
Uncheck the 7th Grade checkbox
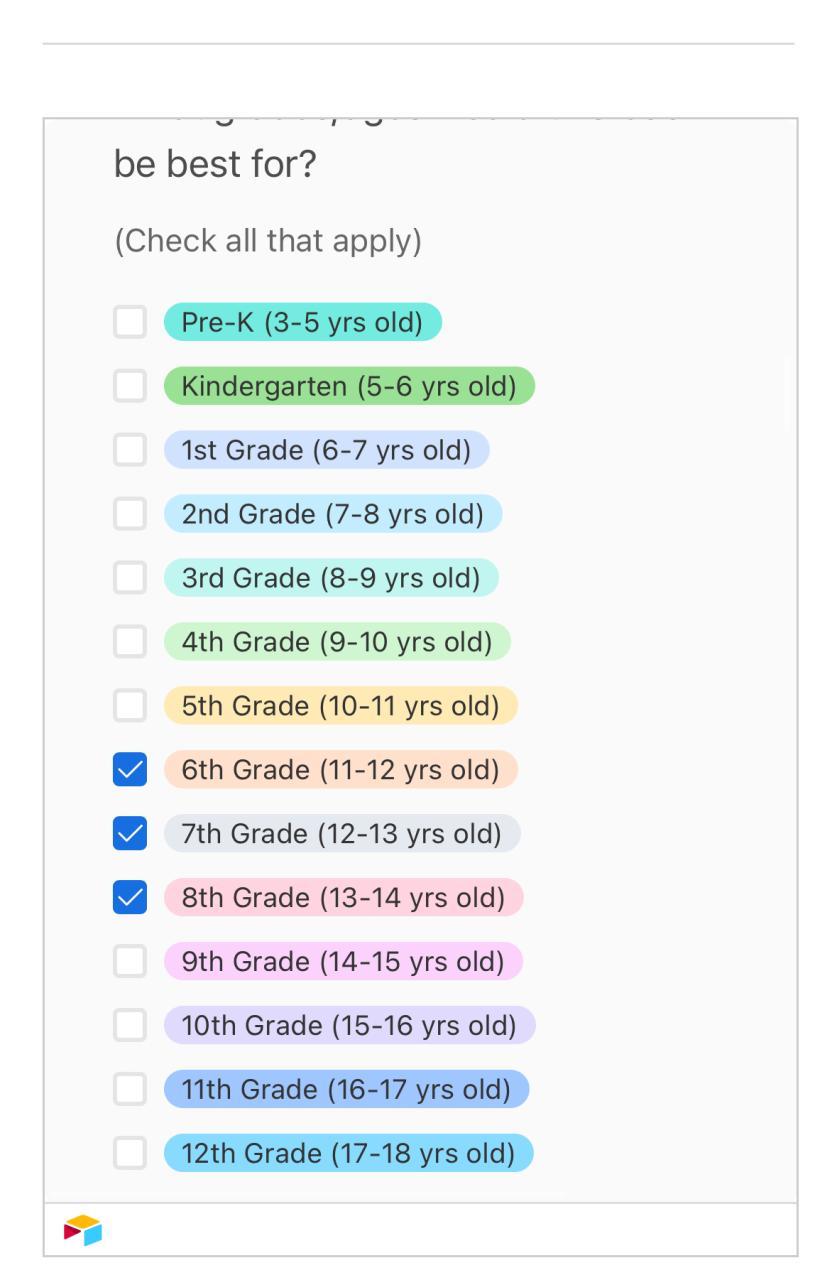point(130,834)
